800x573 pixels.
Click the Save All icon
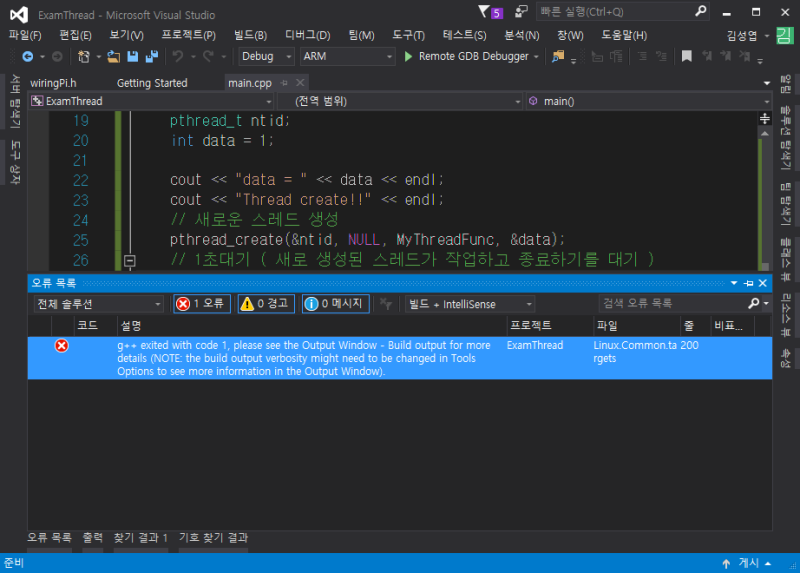point(152,57)
